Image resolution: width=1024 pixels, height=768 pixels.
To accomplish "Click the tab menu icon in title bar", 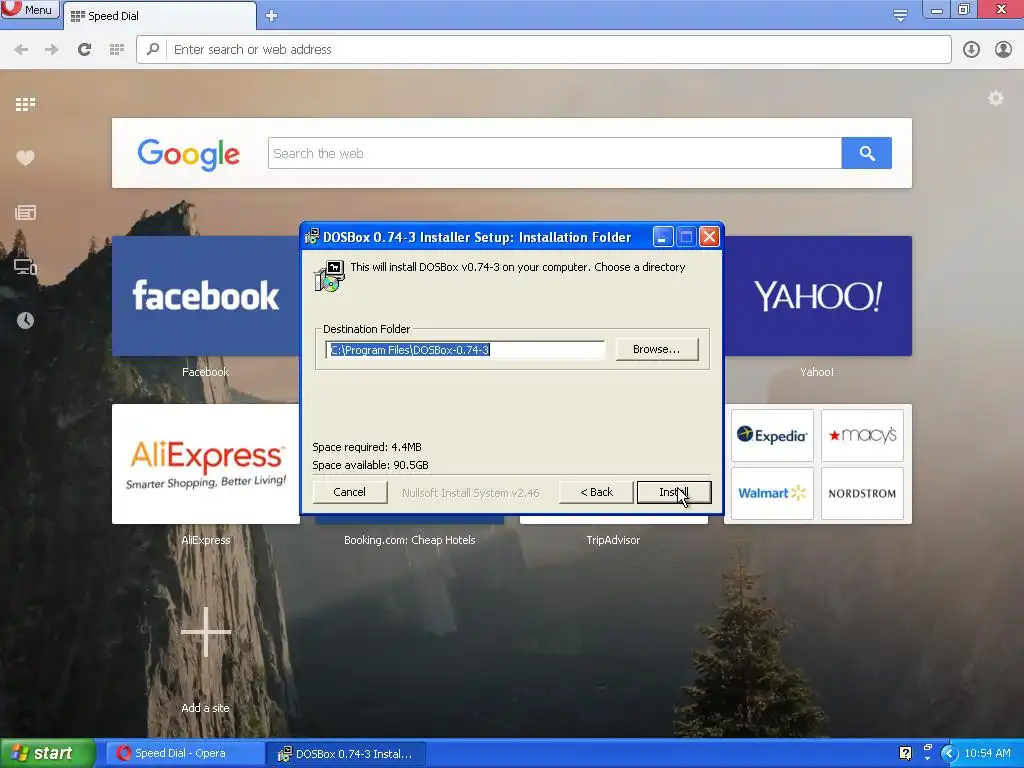I will coord(900,15).
